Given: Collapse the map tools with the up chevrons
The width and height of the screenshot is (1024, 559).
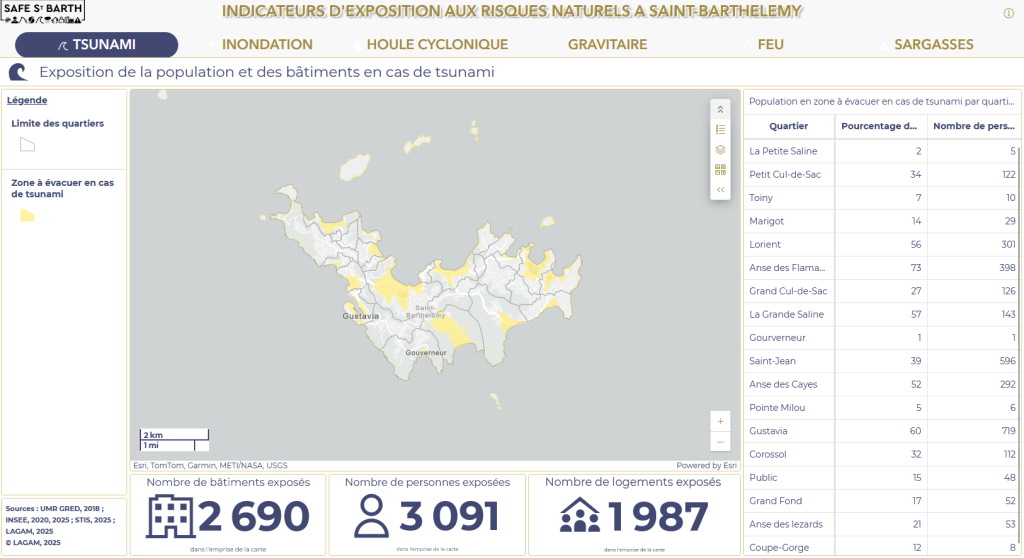Looking at the screenshot, I should coord(720,109).
